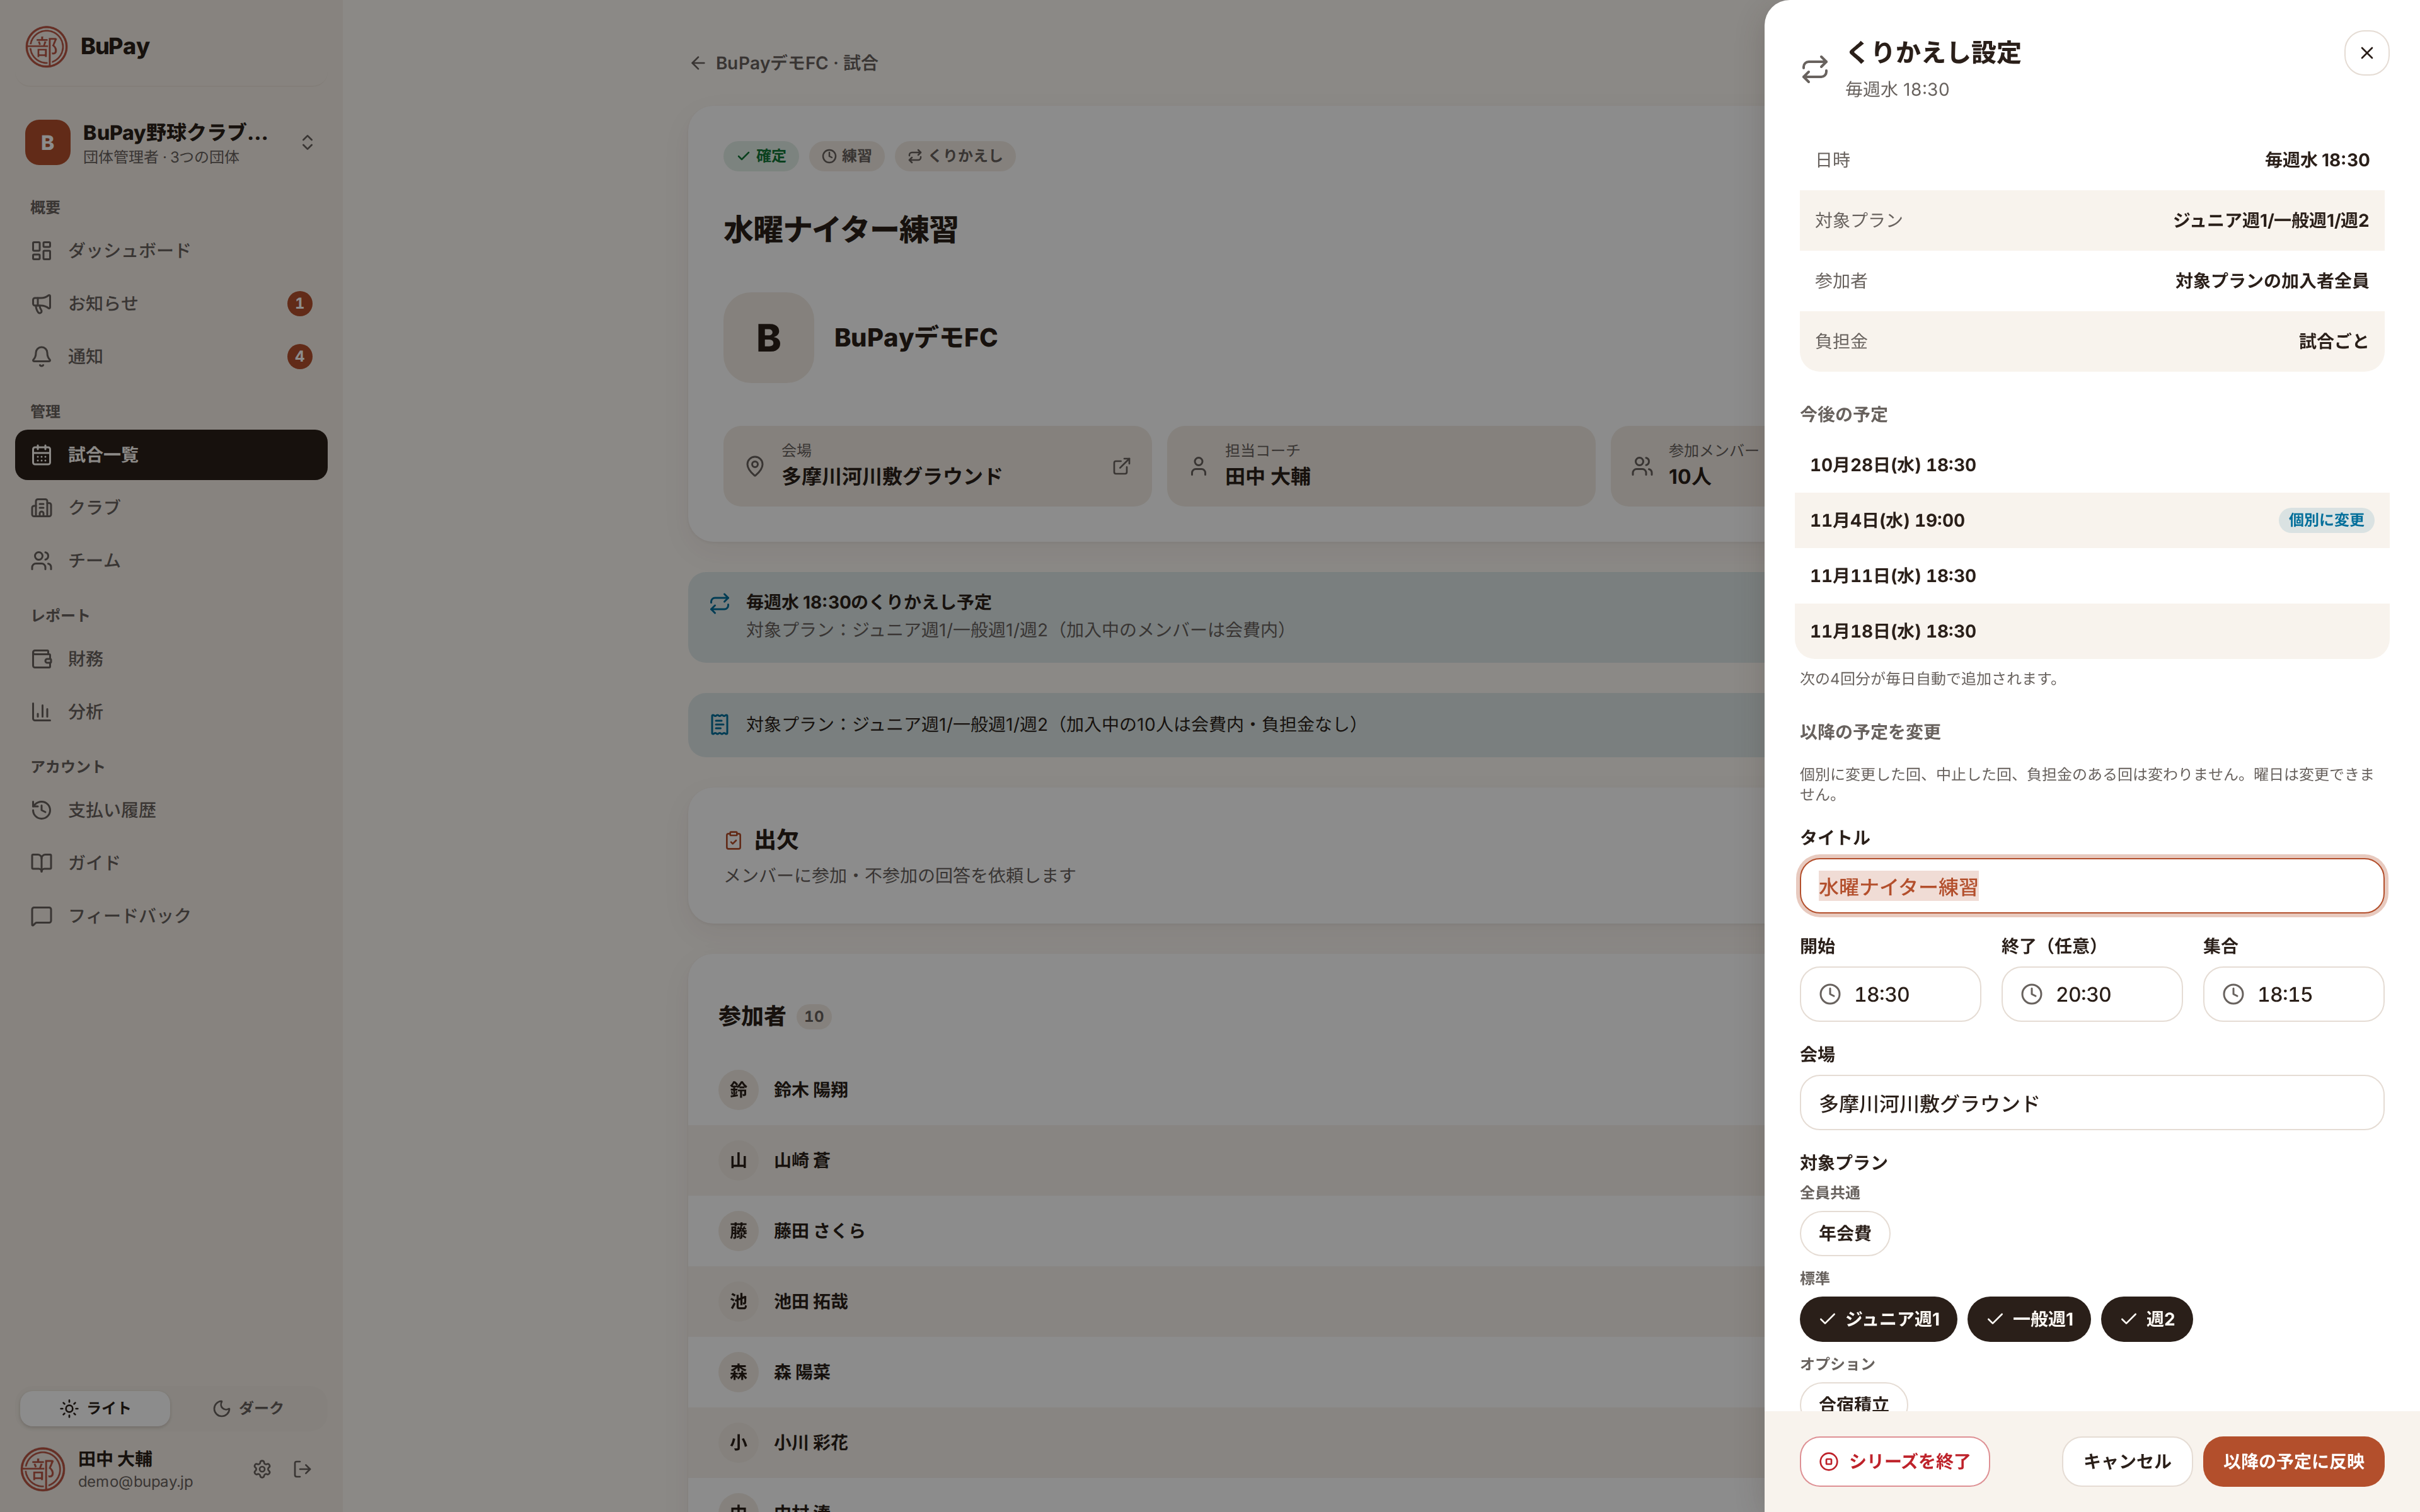Deselect the ジュニア週1 plan chip
The width and height of the screenshot is (2420, 1512).
point(1877,1319)
